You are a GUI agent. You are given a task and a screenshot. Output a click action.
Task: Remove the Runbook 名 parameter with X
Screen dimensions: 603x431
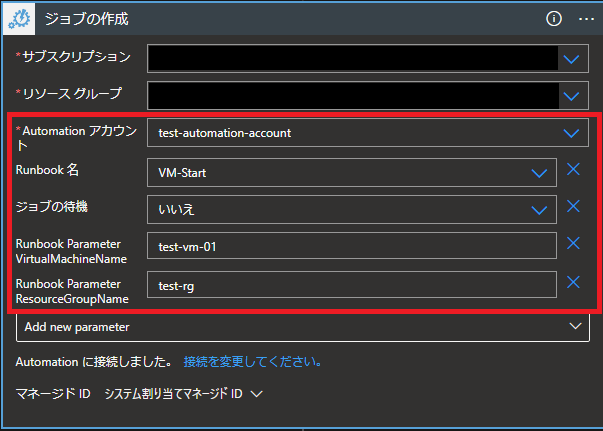[573, 169]
